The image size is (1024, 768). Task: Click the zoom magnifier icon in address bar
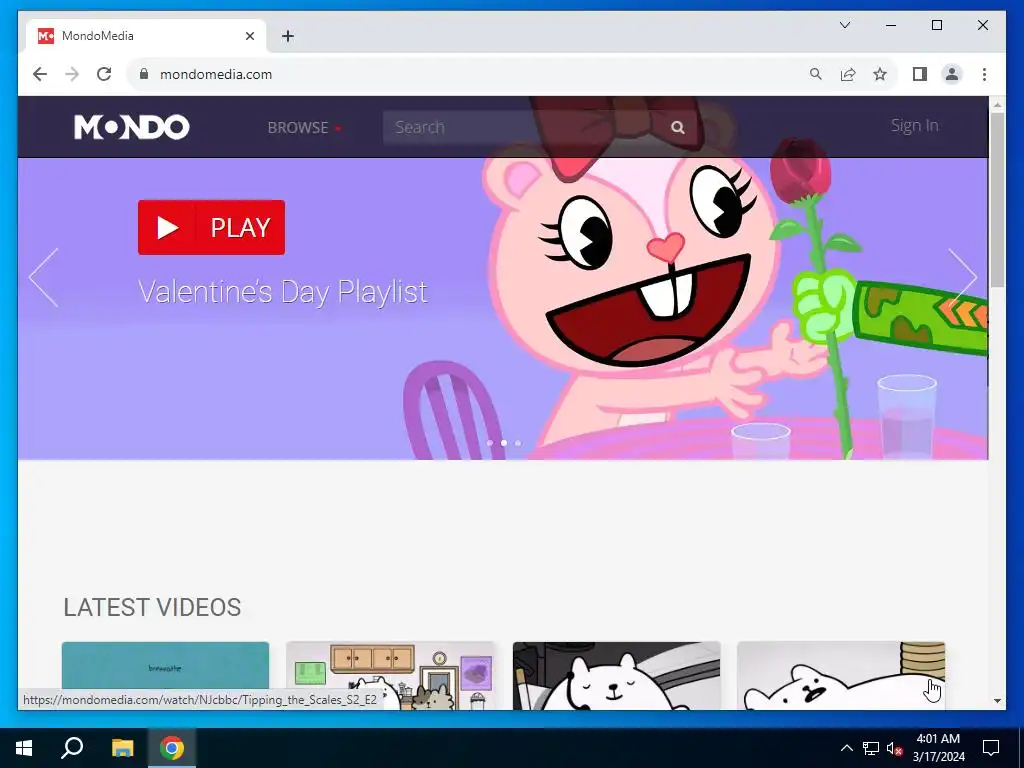[x=816, y=74]
